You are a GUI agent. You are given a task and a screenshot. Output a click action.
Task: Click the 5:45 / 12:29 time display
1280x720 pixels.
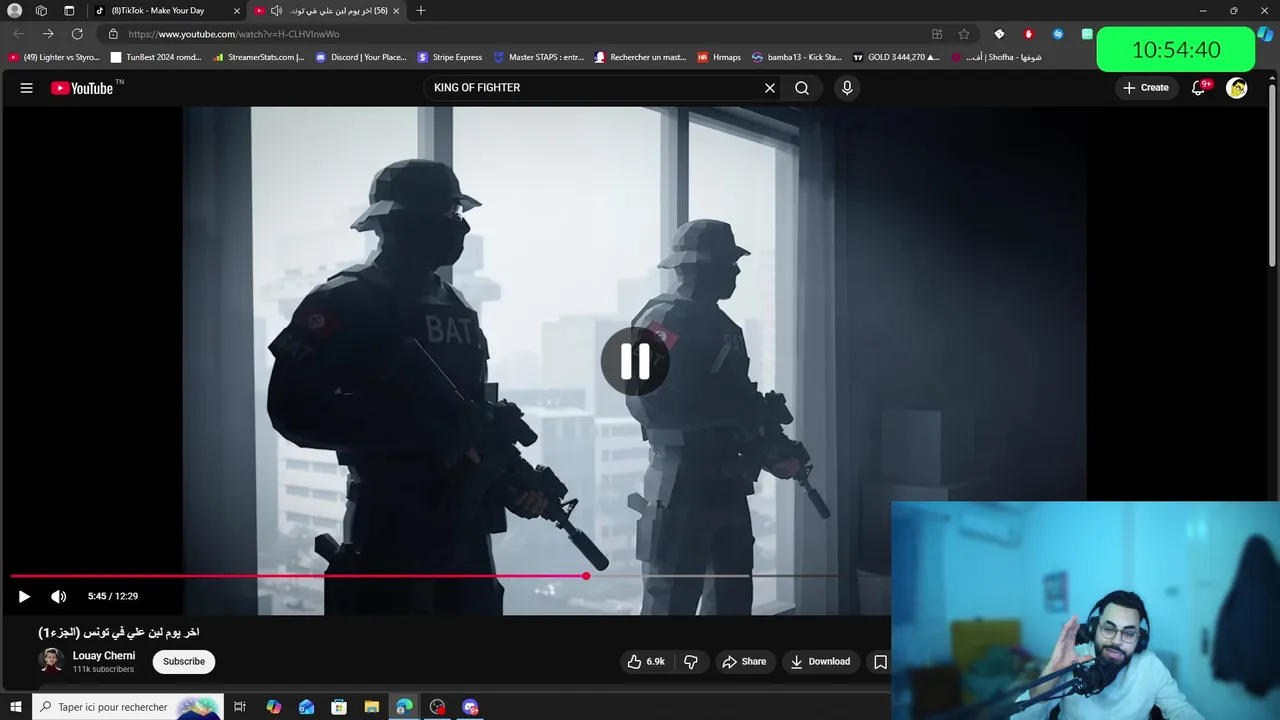click(113, 596)
